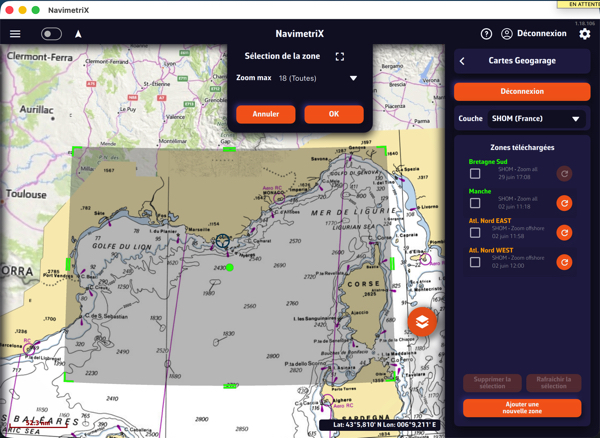Open the Couche SHOM (France) dropdown

pos(536,119)
